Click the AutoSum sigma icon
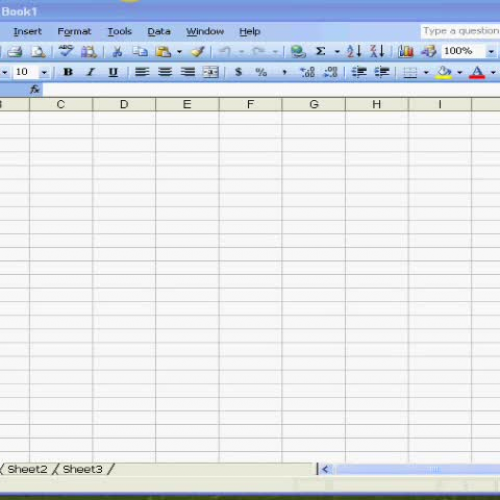Screen dimensions: 500x500 click(320, 51)
